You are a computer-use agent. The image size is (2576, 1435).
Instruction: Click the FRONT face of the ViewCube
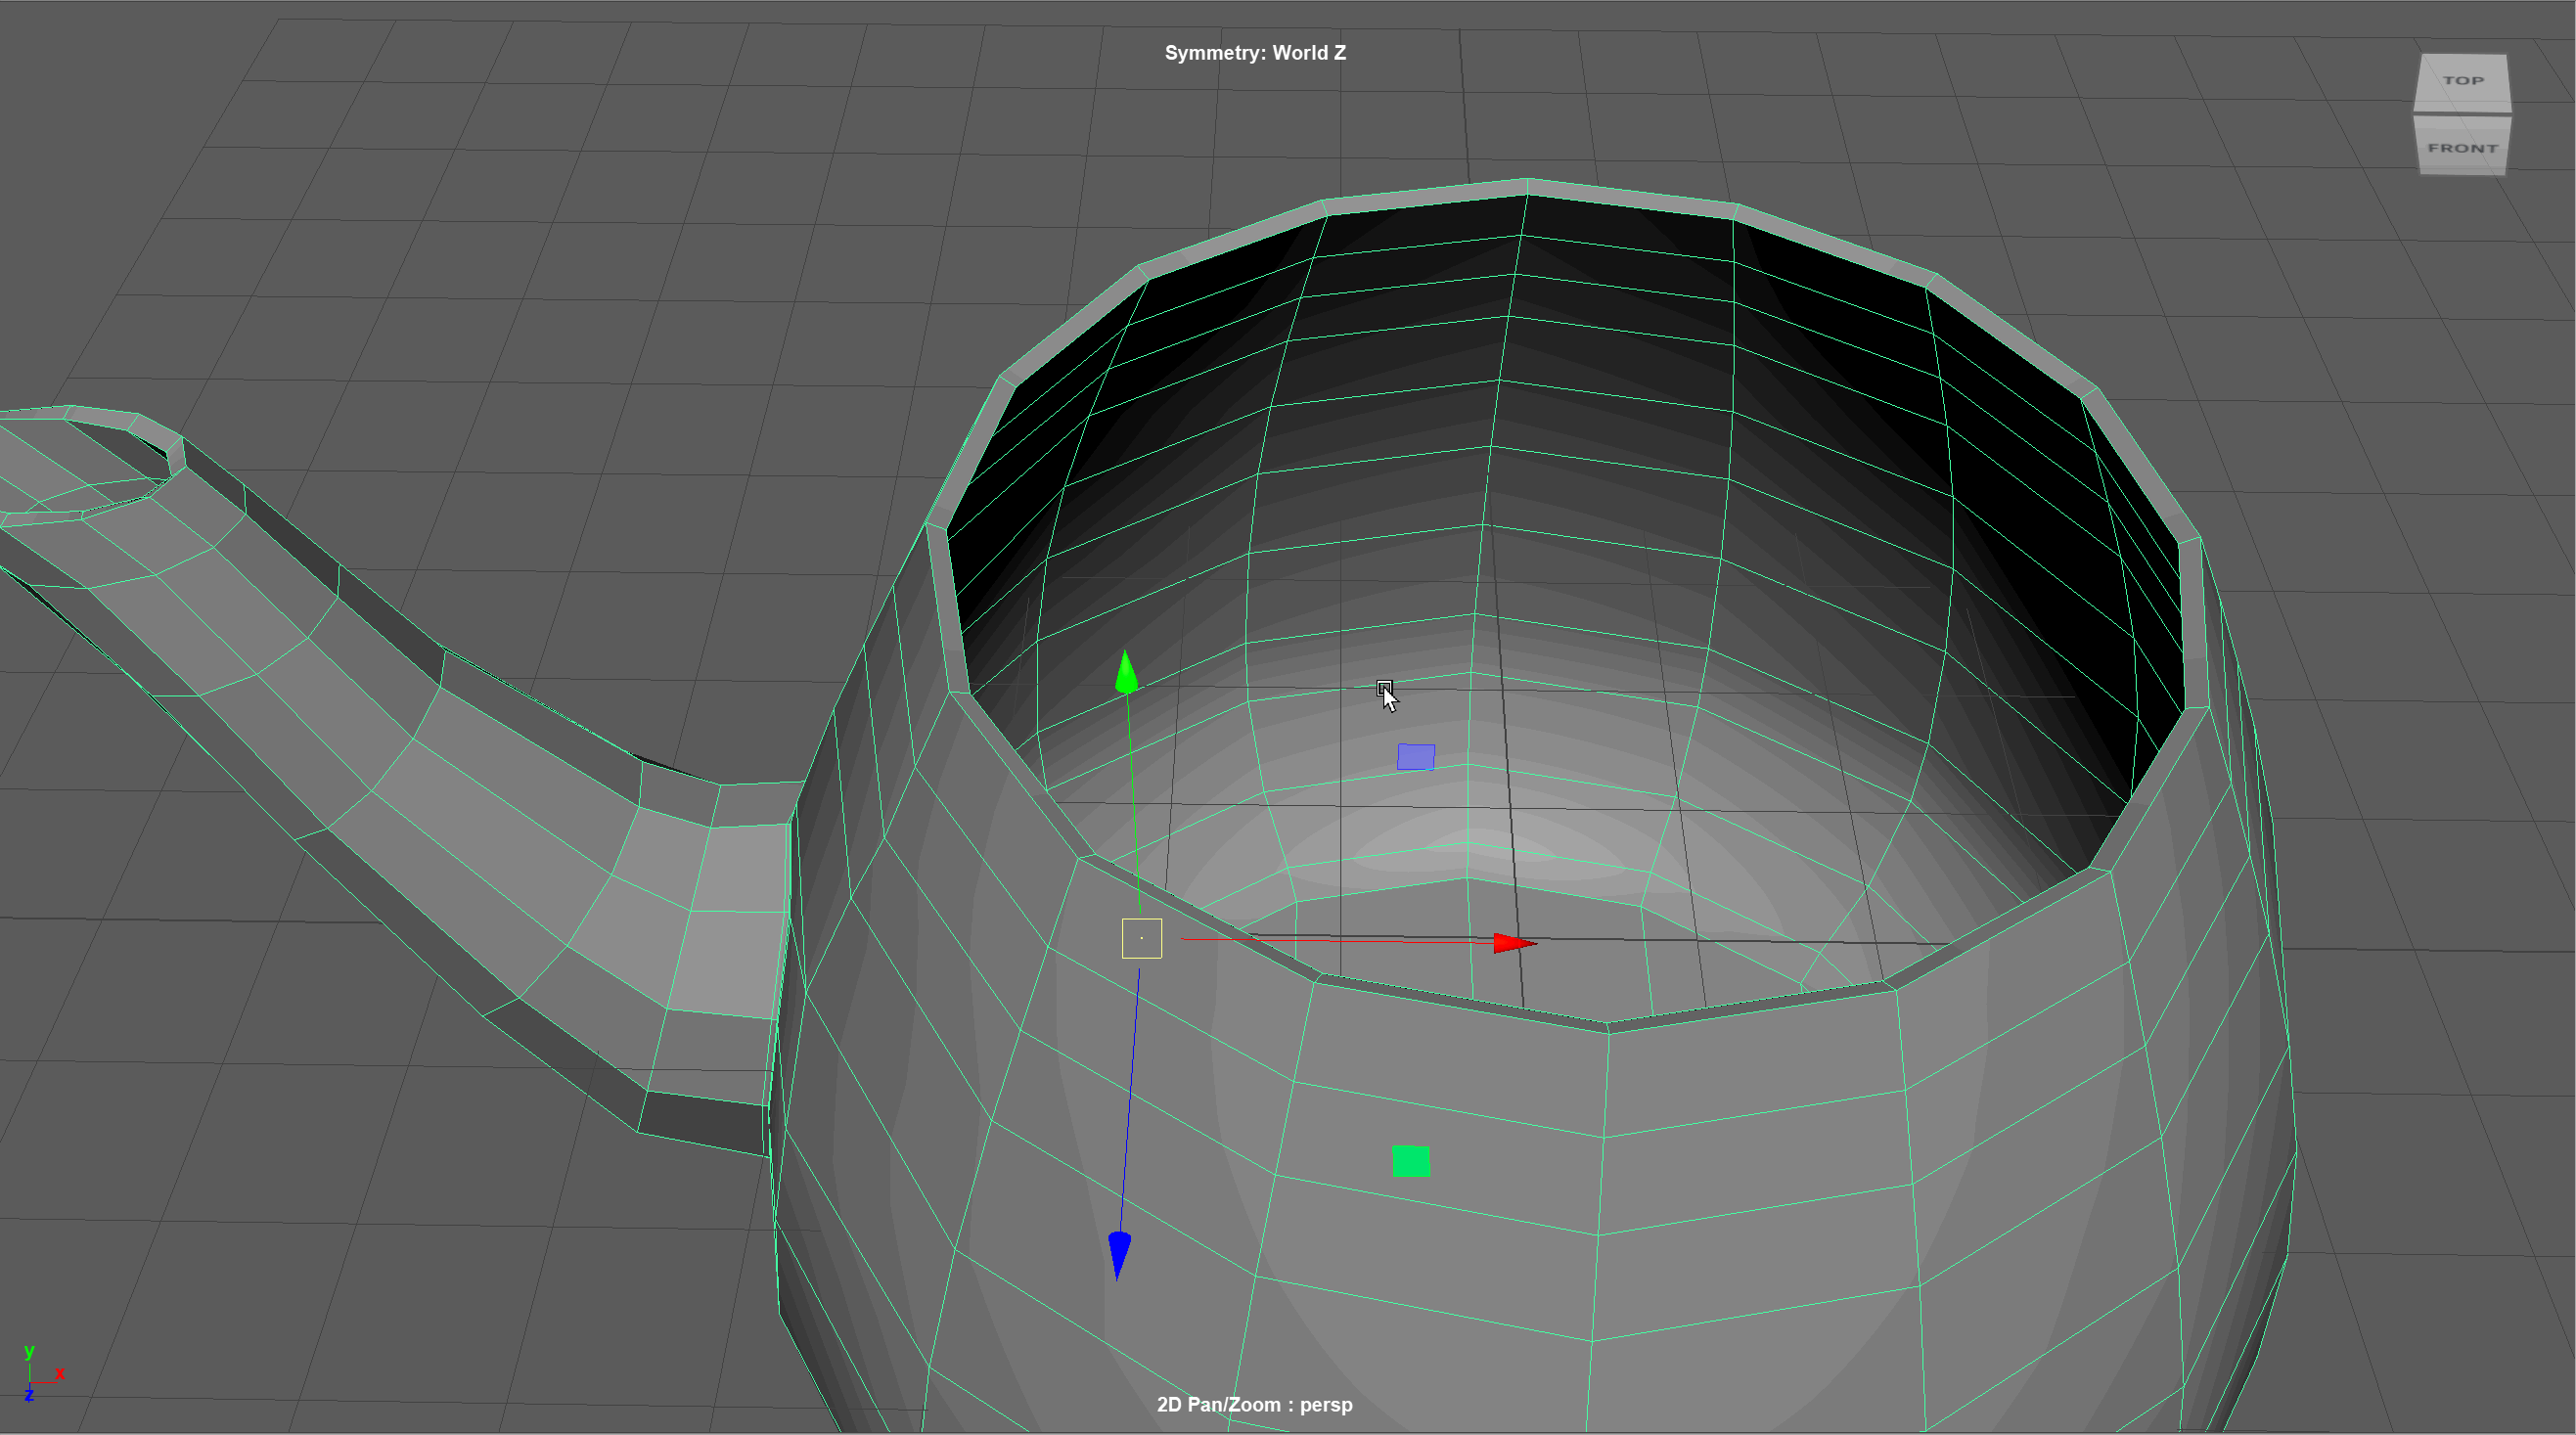pos(2462,148)
